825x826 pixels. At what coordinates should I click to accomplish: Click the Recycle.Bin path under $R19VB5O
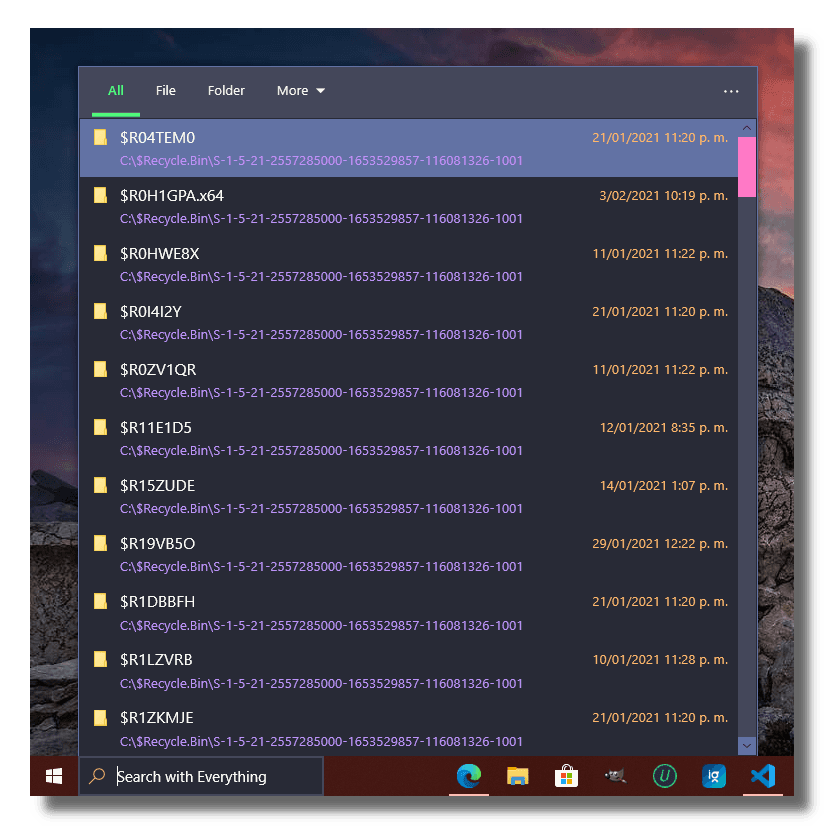321,566
